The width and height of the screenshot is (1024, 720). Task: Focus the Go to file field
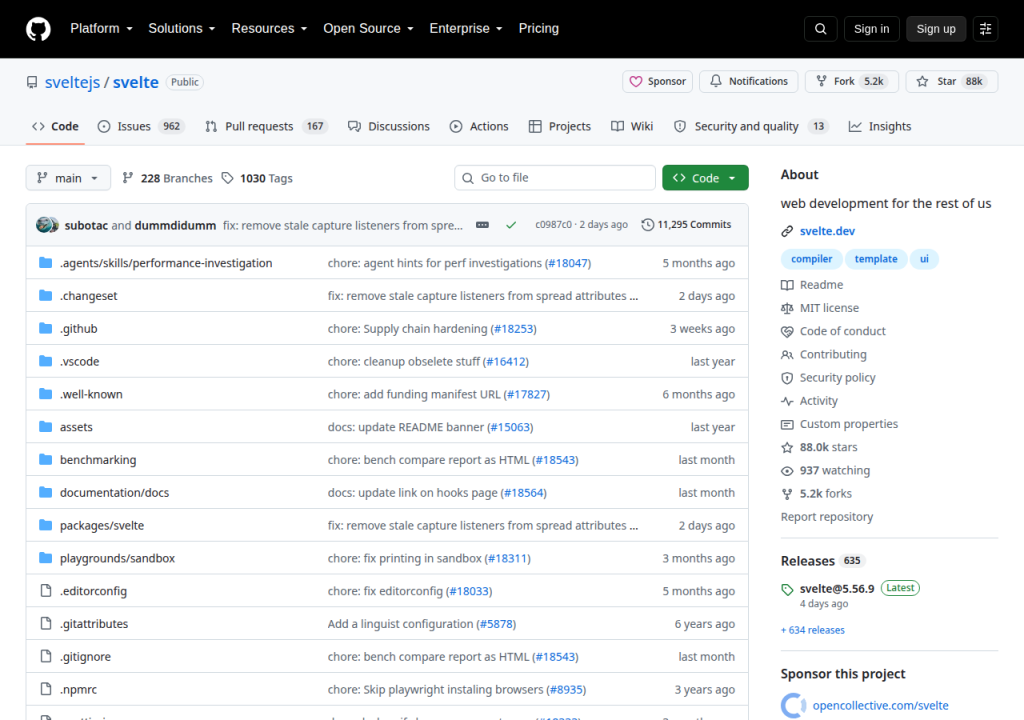[554, 178]
